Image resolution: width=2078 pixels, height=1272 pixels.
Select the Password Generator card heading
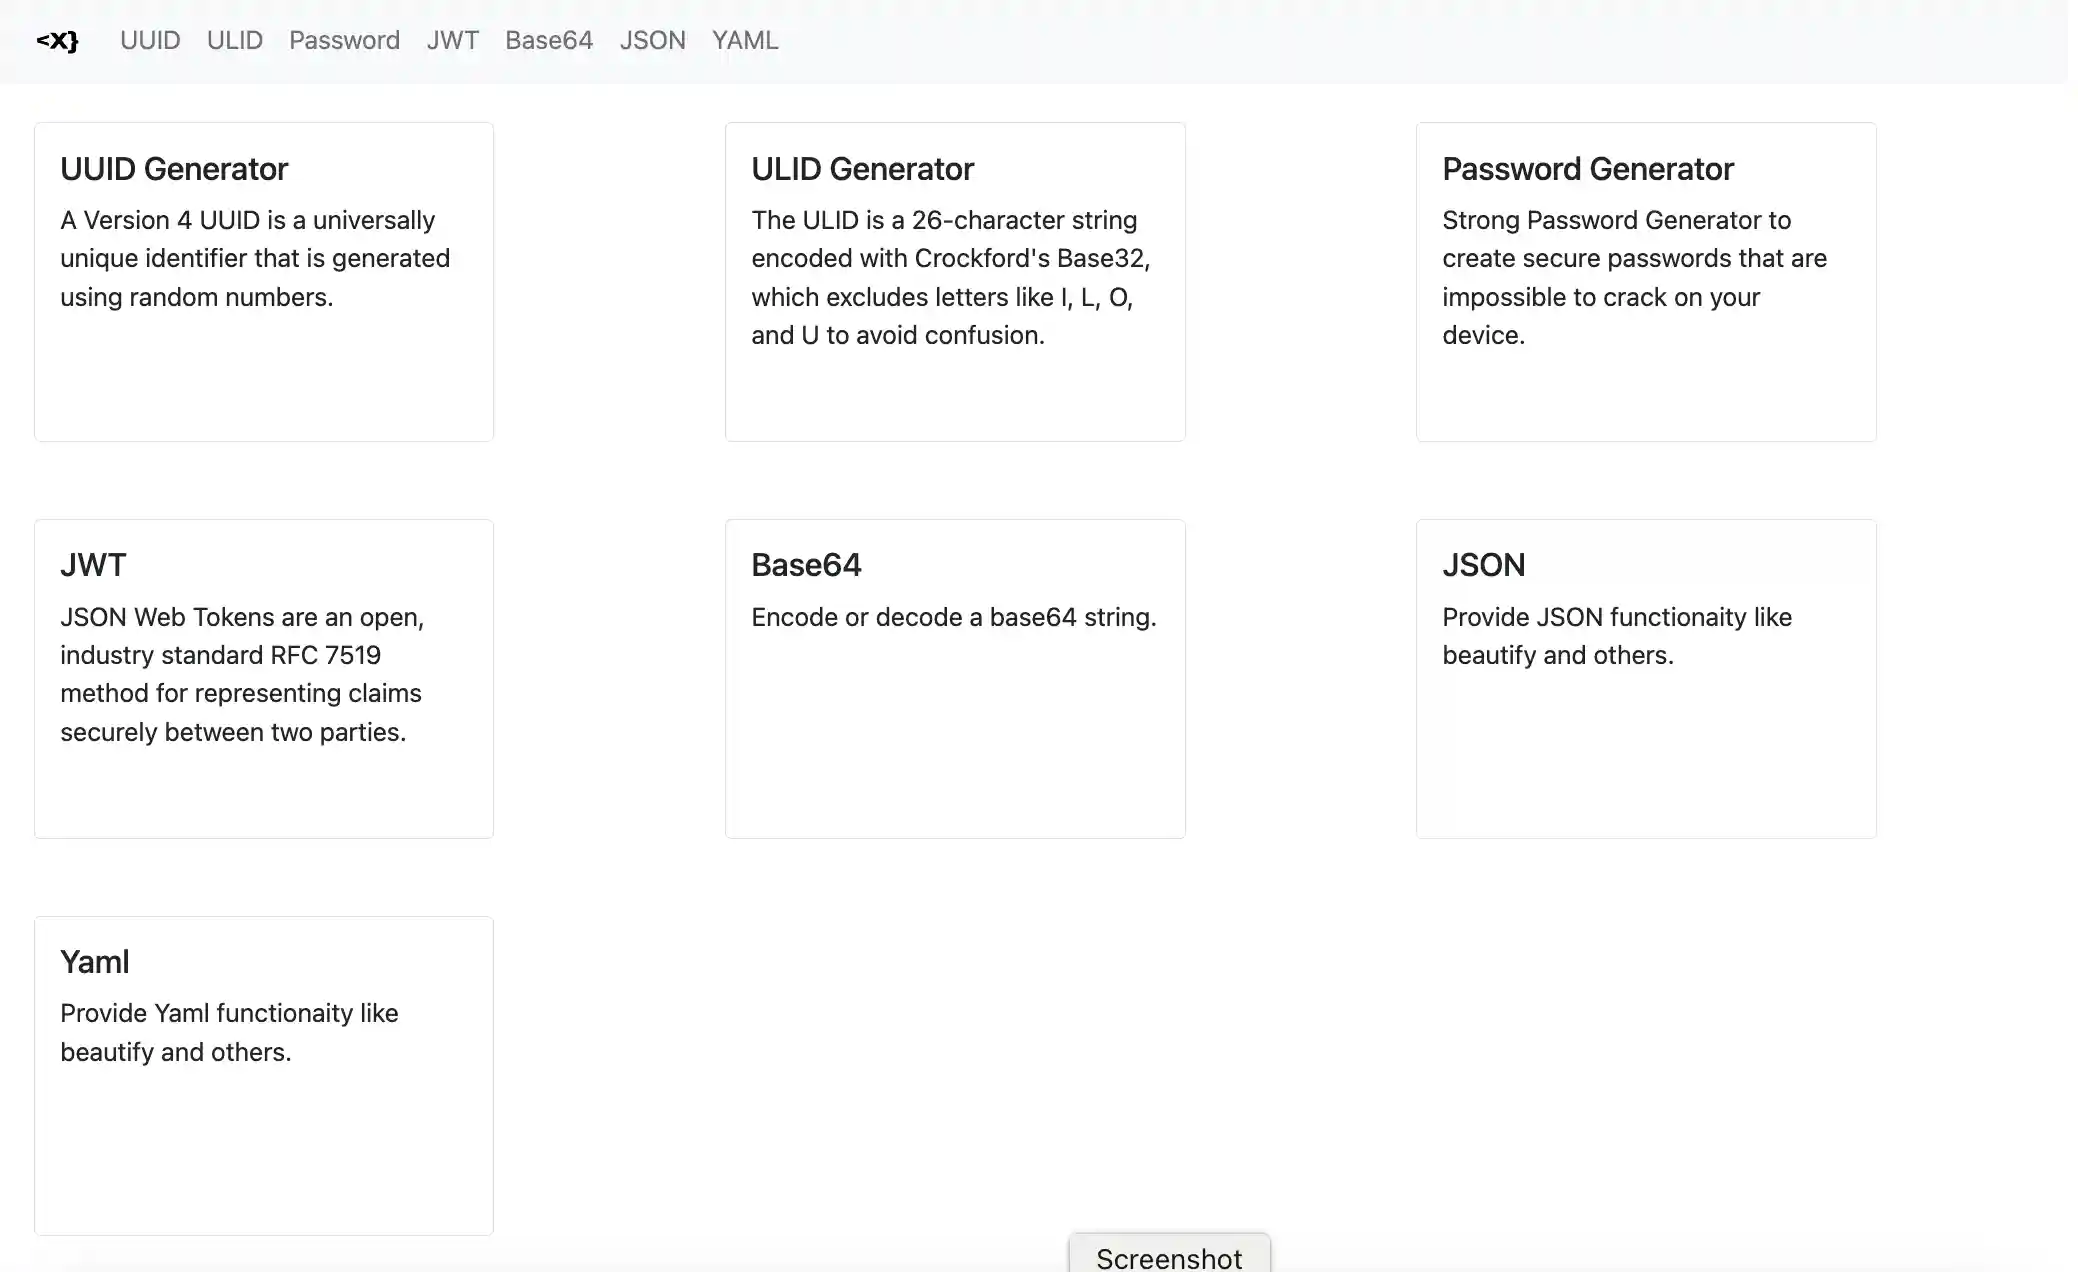click(1587, 169)
